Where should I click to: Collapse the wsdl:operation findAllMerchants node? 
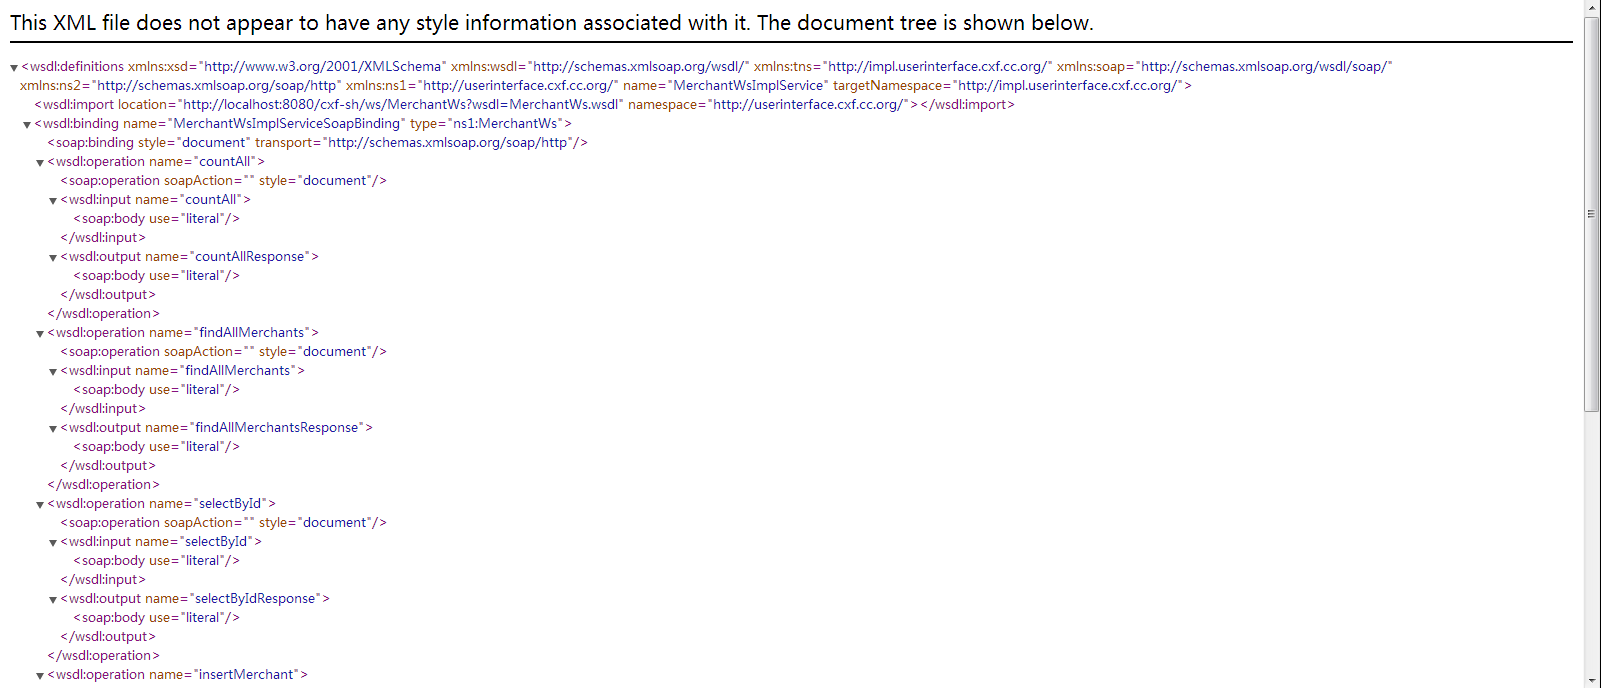[40, 334]
